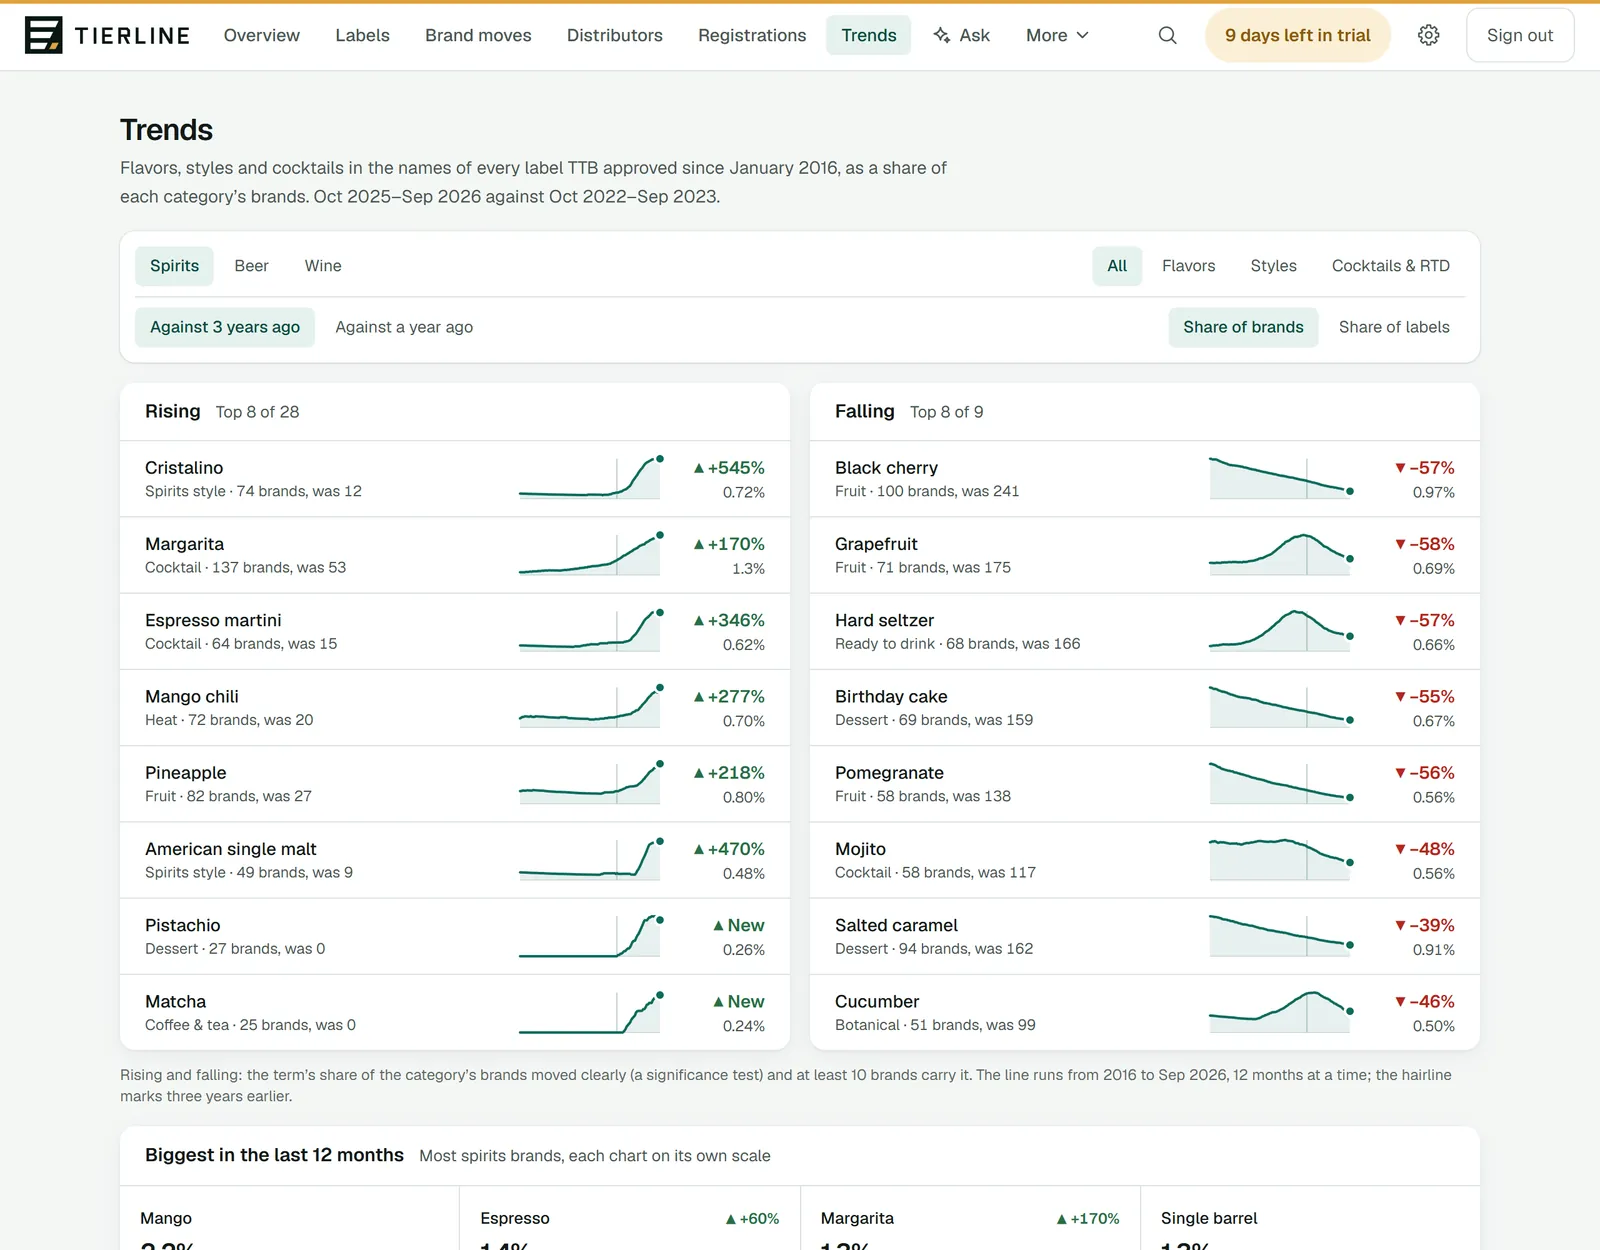Go to the Overview tab
Viewport: 1600px width, 1250px height.
[262, 35]
